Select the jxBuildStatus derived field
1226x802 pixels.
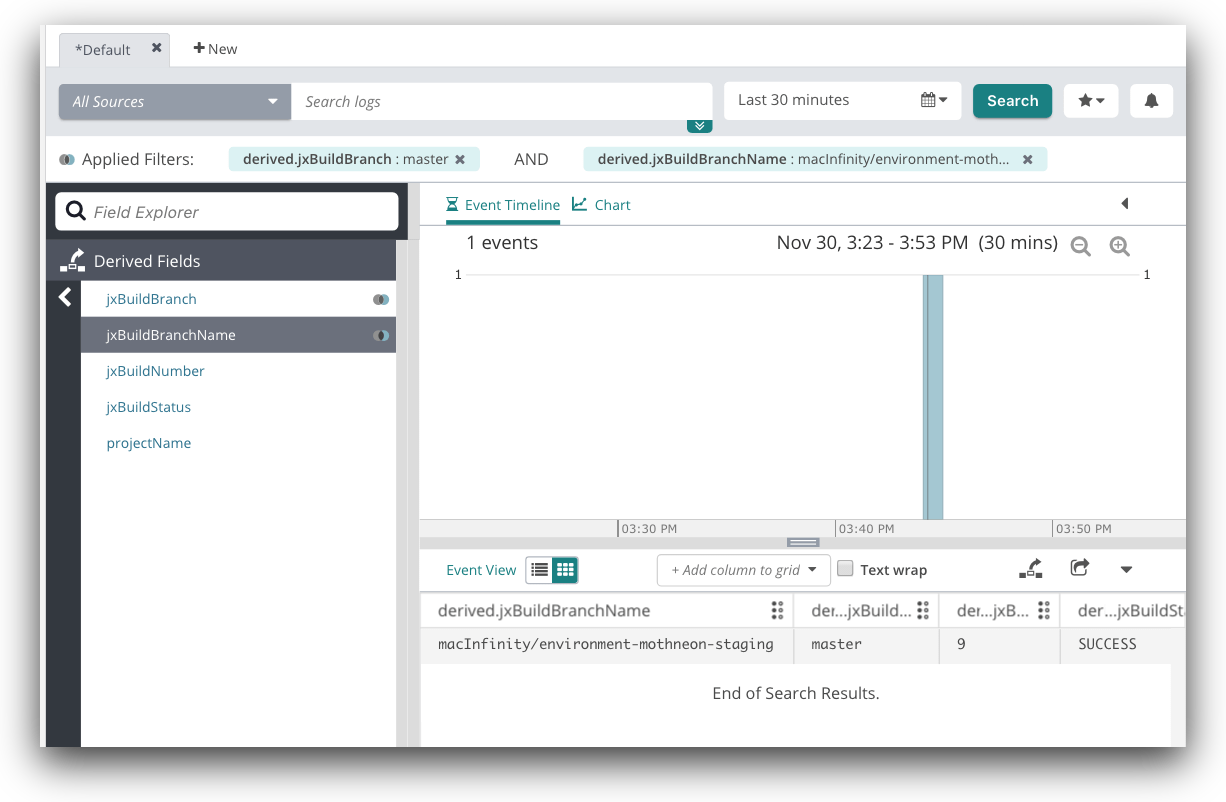(148, 407)
